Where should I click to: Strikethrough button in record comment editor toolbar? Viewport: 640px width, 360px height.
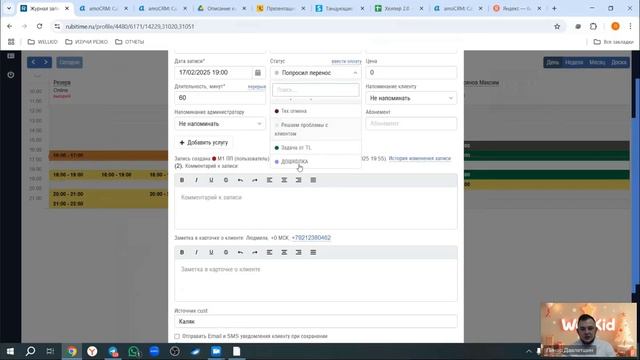(x=226, y=180)
